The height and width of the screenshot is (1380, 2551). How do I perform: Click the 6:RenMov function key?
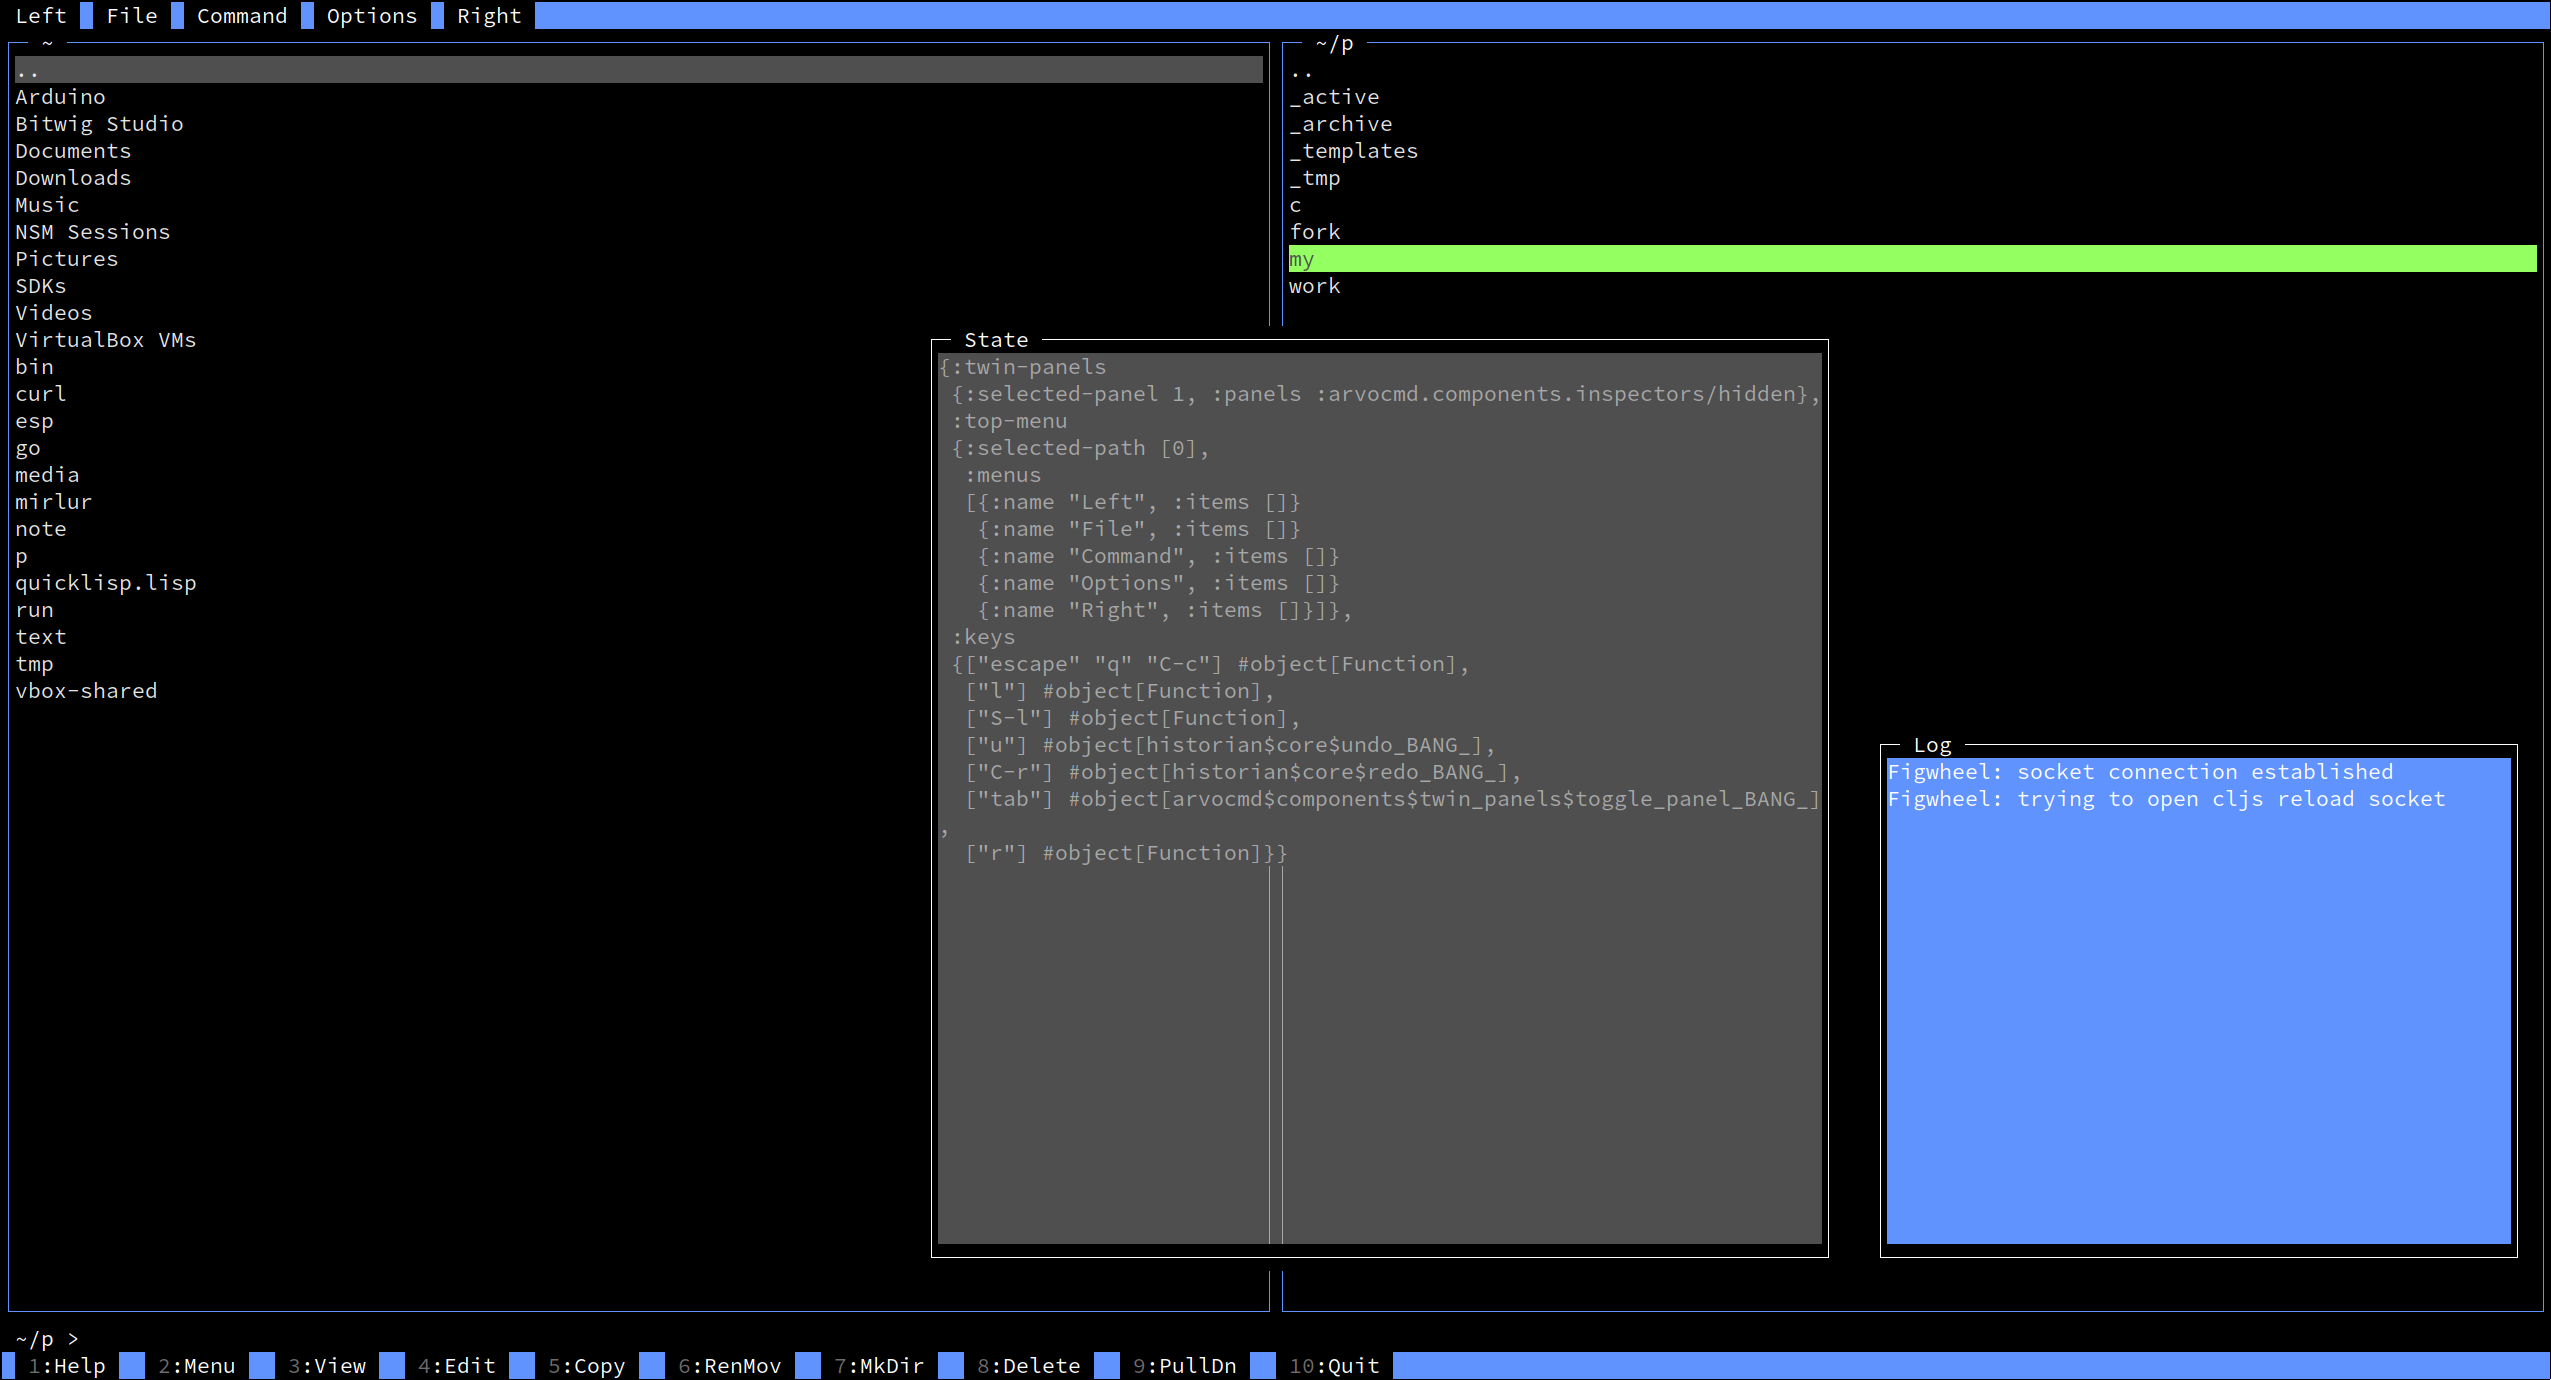pos(730,1365)
